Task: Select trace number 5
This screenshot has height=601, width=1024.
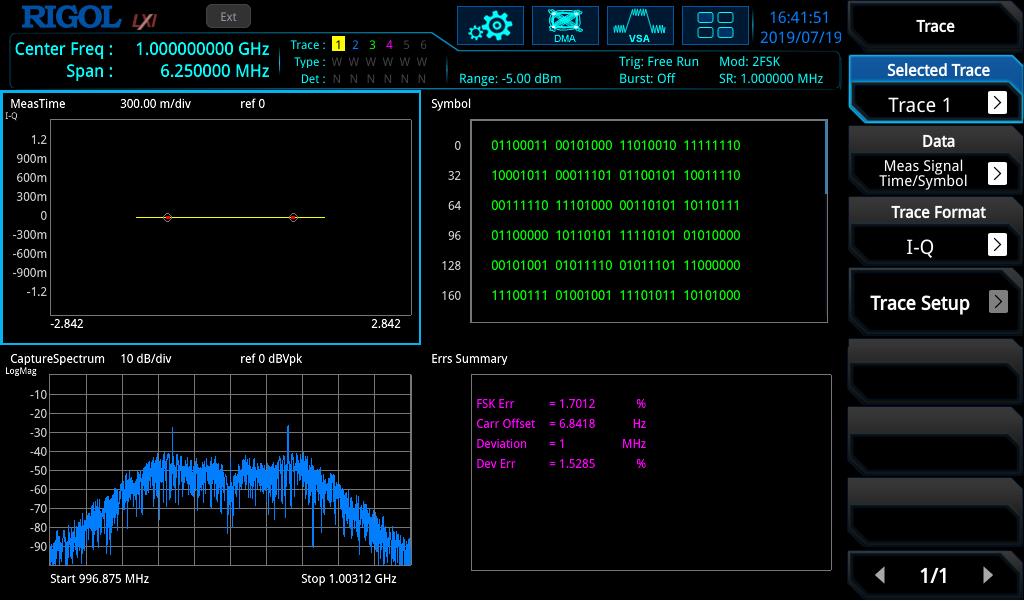Action: pyautogui.click(x=406, y=44)
